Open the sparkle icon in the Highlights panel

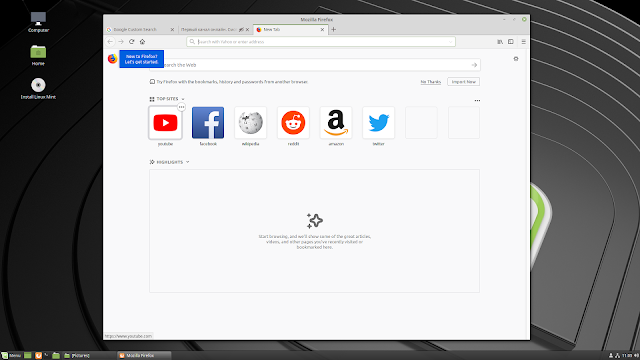pyautogui.click(x=315, y=221)
